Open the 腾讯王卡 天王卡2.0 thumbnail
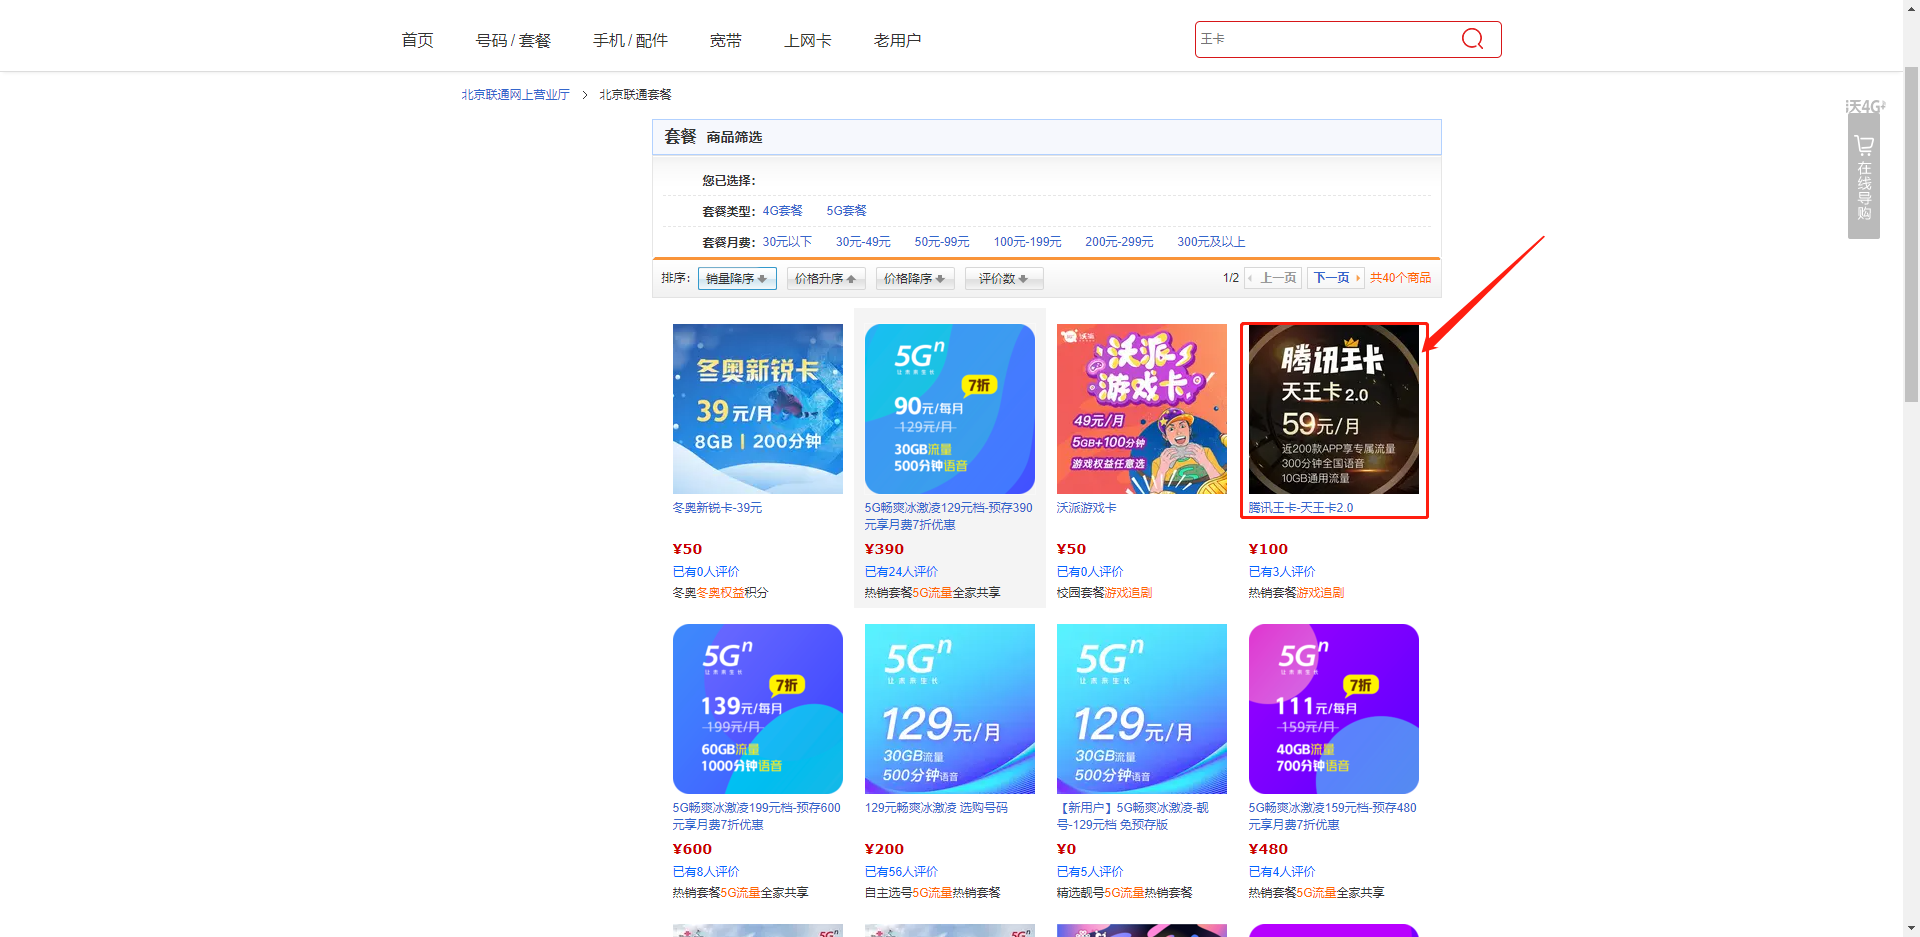 click(x=1334, y=409)
